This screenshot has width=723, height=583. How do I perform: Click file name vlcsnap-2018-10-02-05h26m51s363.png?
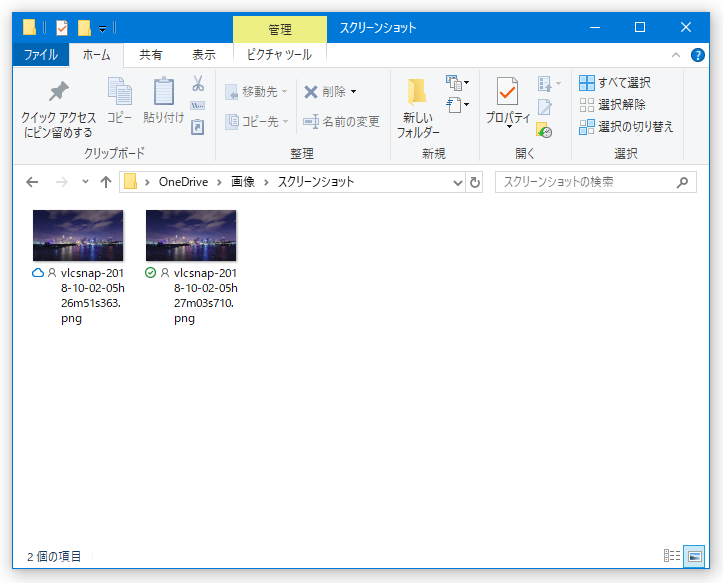pyautogui.click(x=93, y=296)
